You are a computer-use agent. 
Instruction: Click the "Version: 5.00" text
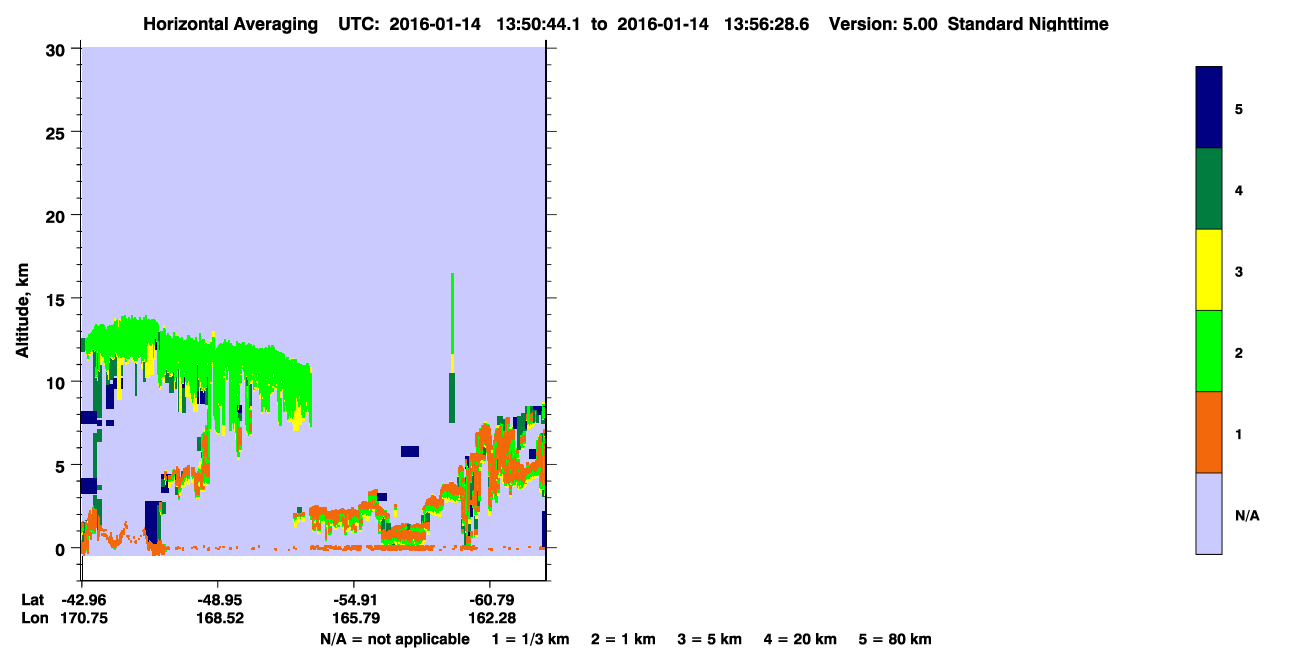click(x=883, y=24)
